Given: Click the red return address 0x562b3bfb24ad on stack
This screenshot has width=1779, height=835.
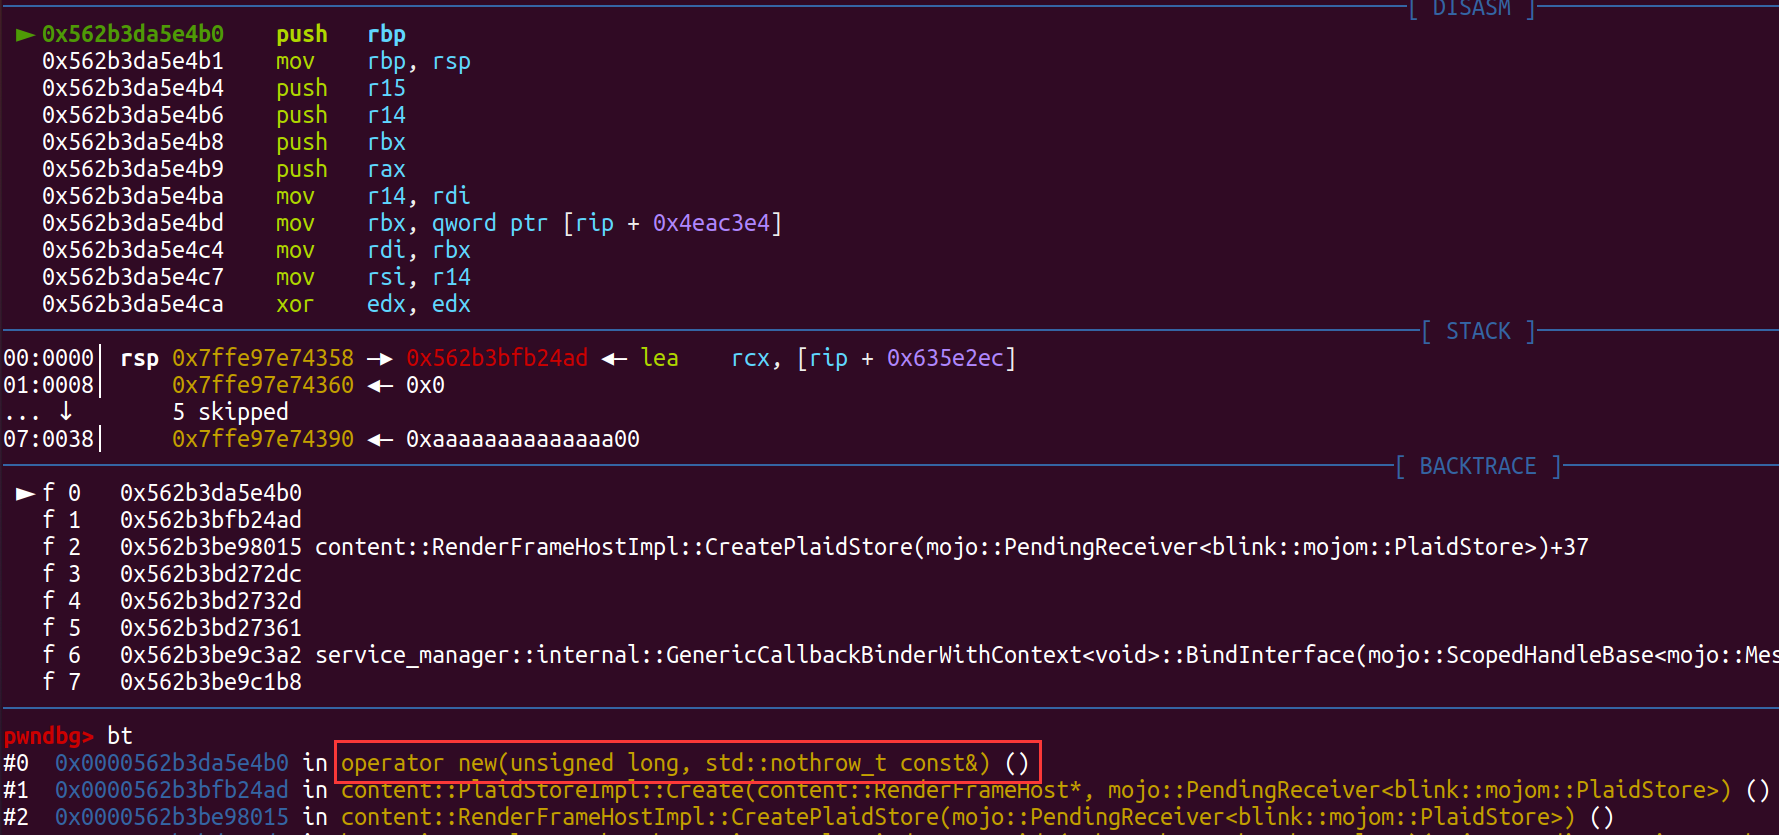Looking at the screenshot, I should 497,358.
